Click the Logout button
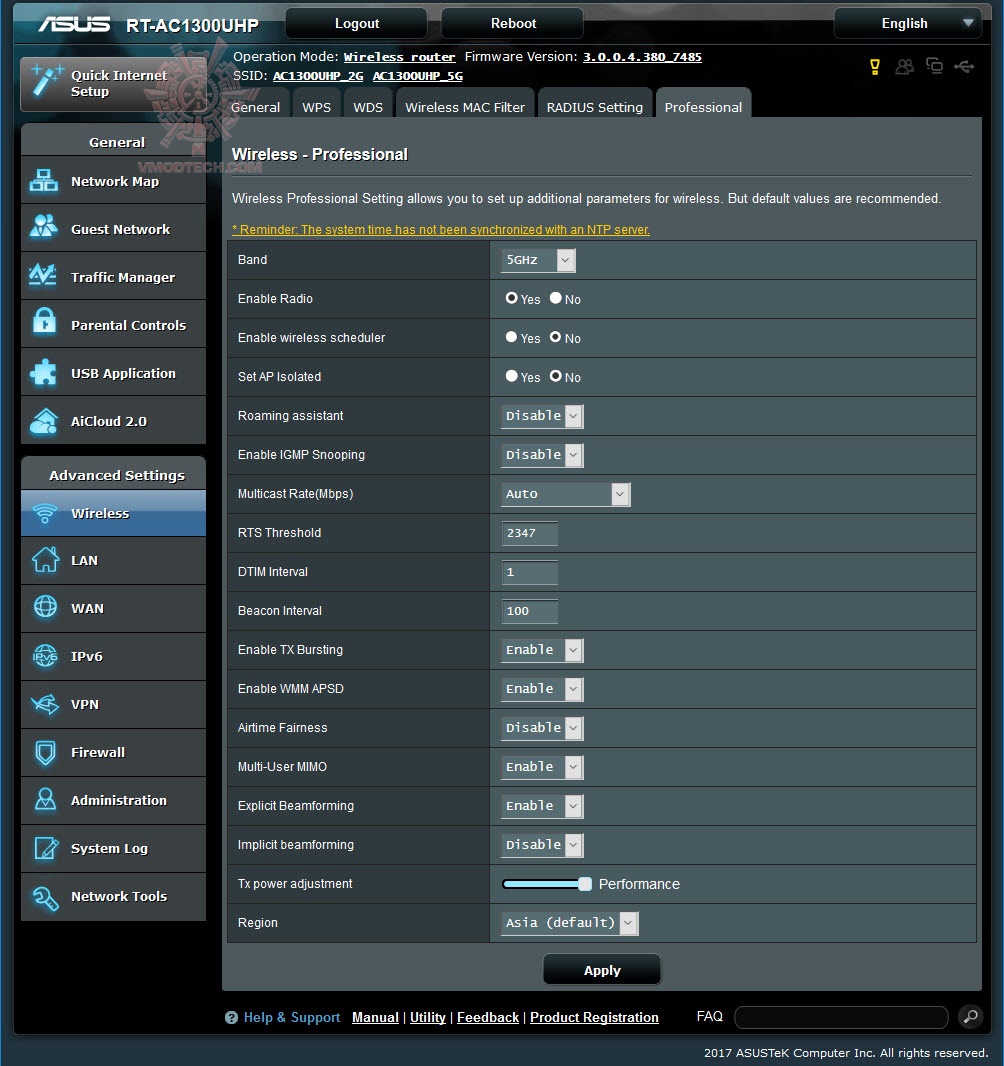The image size is (1004, 1066). pos(356,23)
